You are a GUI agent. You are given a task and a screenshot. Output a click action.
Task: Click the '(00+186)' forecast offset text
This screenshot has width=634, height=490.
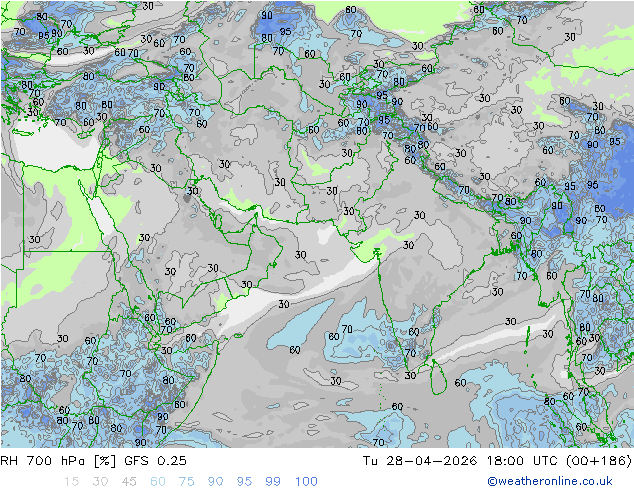click(x=598, y=461)
